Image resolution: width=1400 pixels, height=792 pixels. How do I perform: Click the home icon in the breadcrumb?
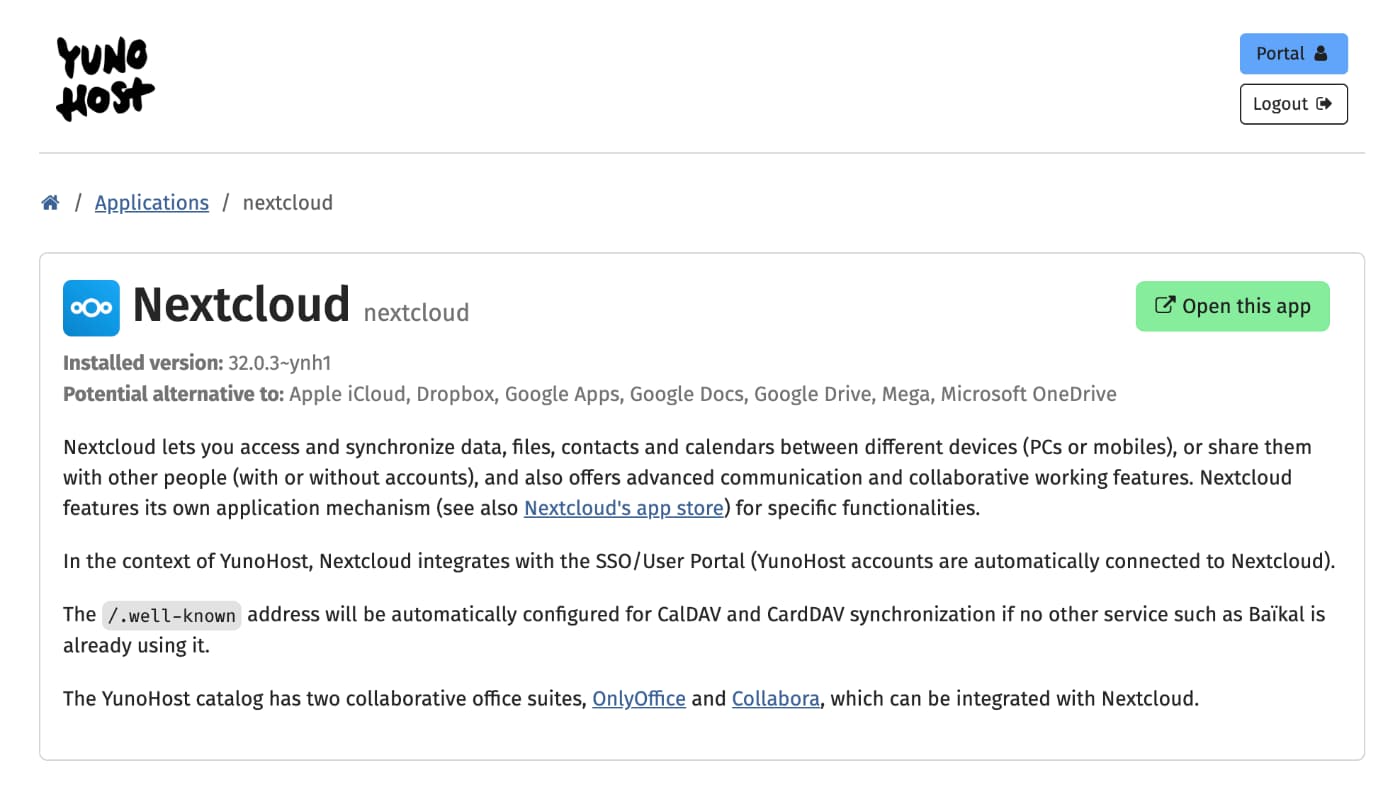tap(50, 201)
